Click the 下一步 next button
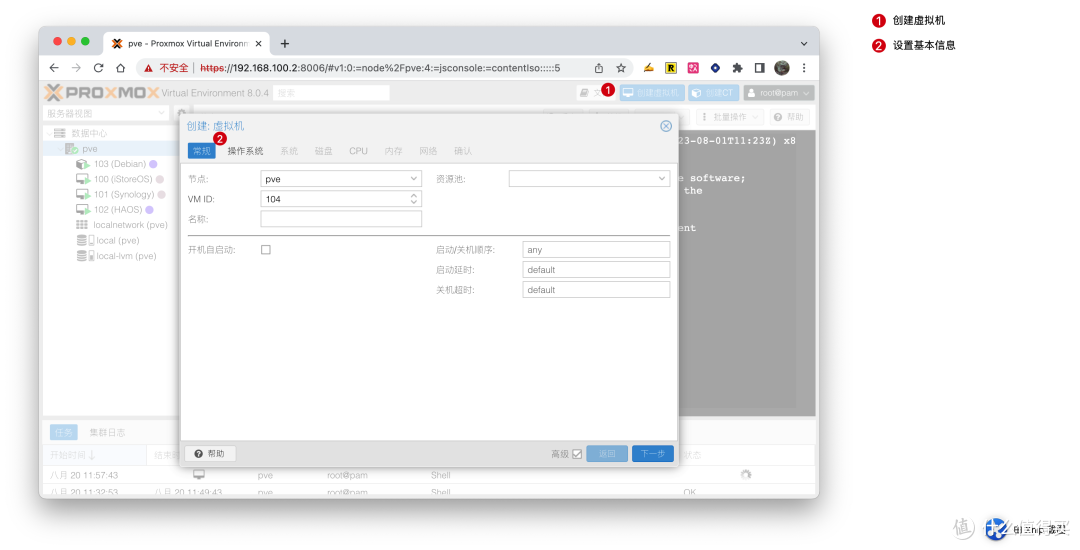 point(653,454)
